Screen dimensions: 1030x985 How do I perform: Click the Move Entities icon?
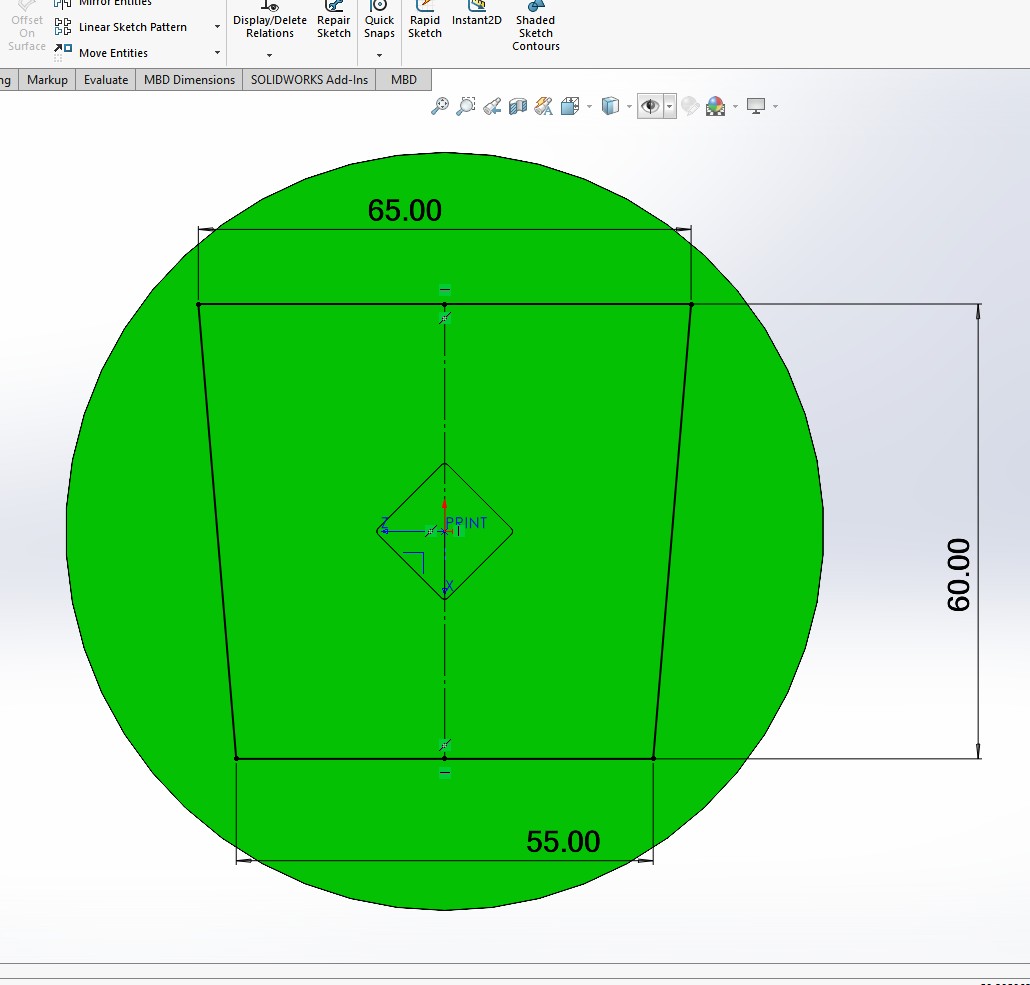click(63, 51)
